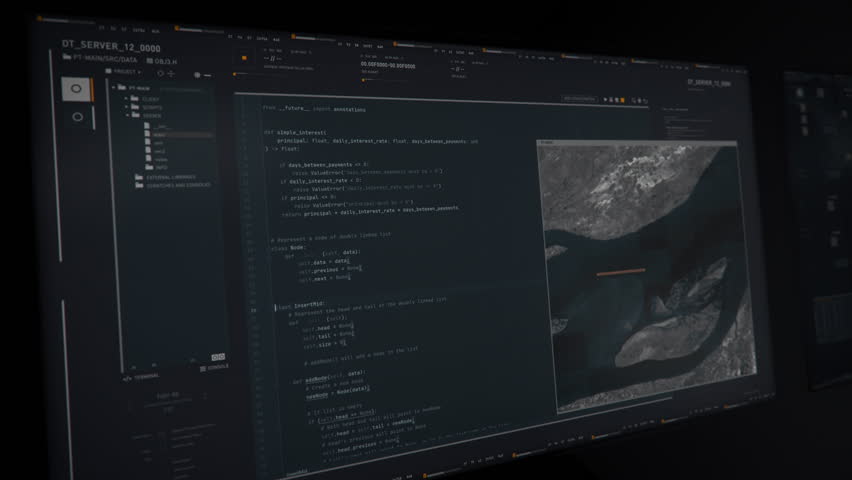Select the SCRIPTS folder
This screenshot has width=852, height=480.
[x=147, y=107]
